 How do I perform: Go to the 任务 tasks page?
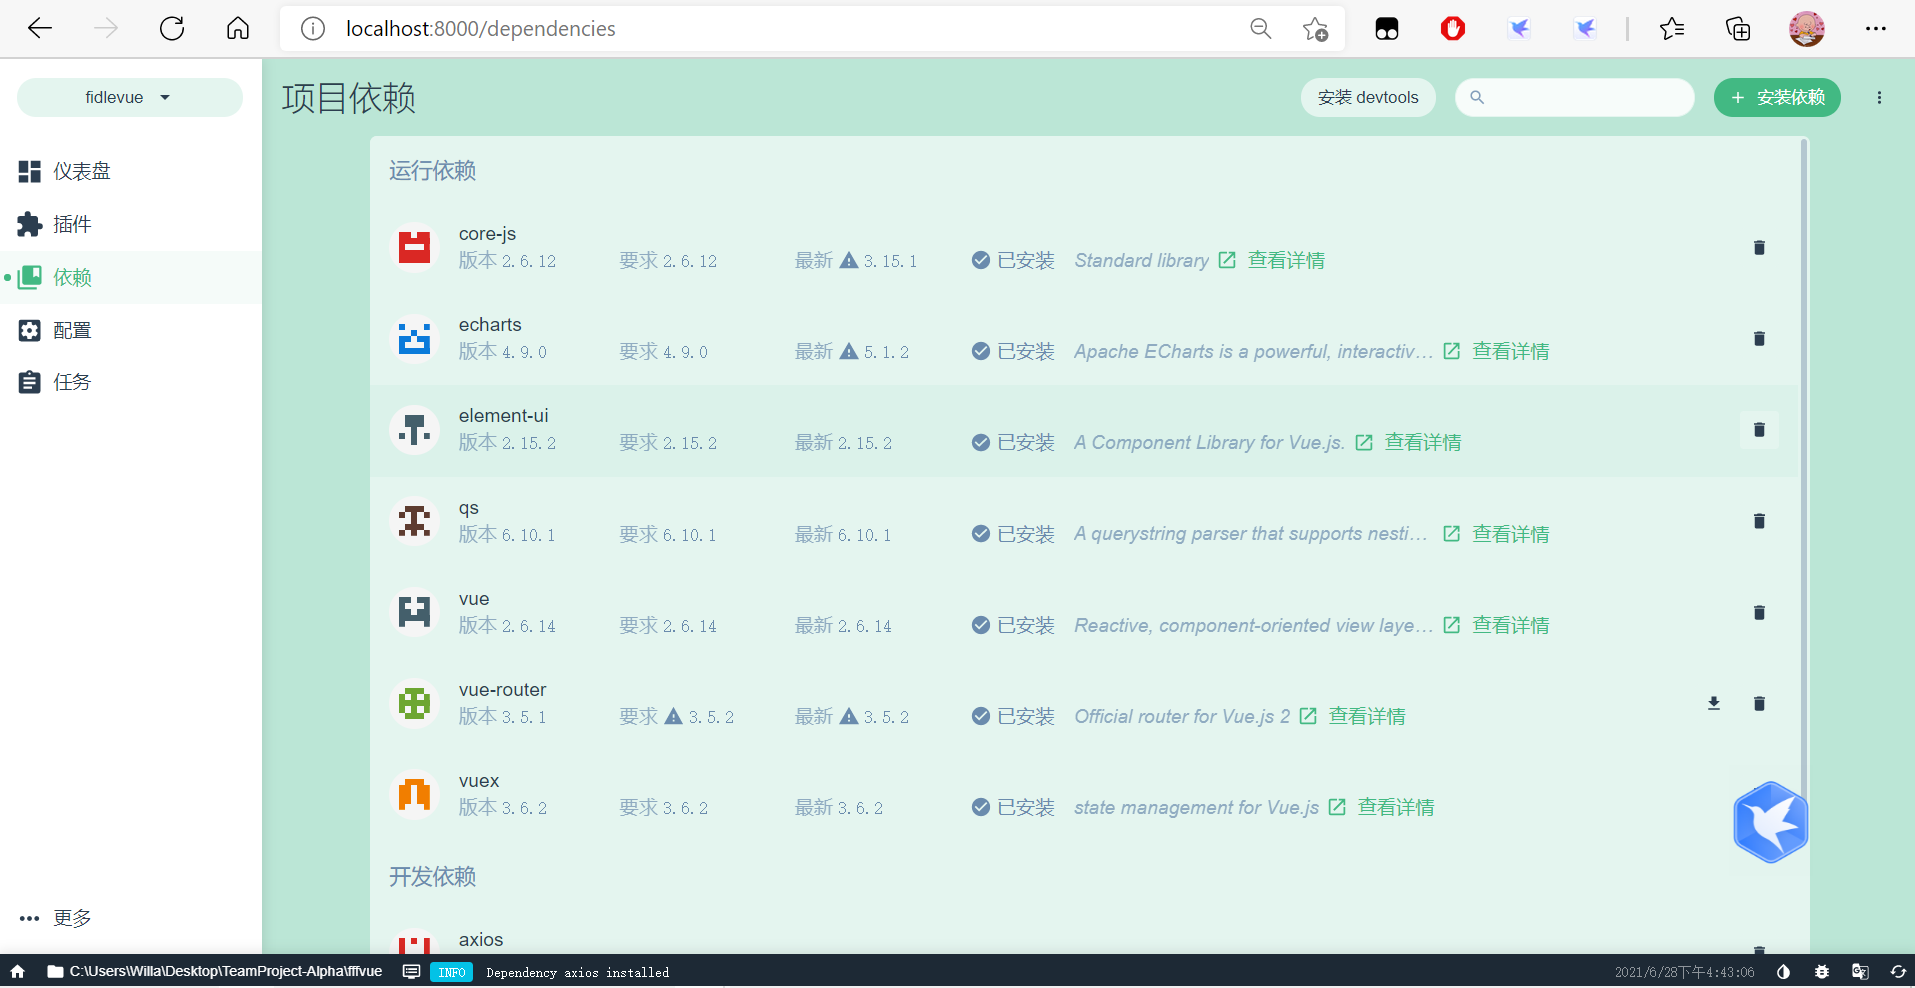click(130, 382)
